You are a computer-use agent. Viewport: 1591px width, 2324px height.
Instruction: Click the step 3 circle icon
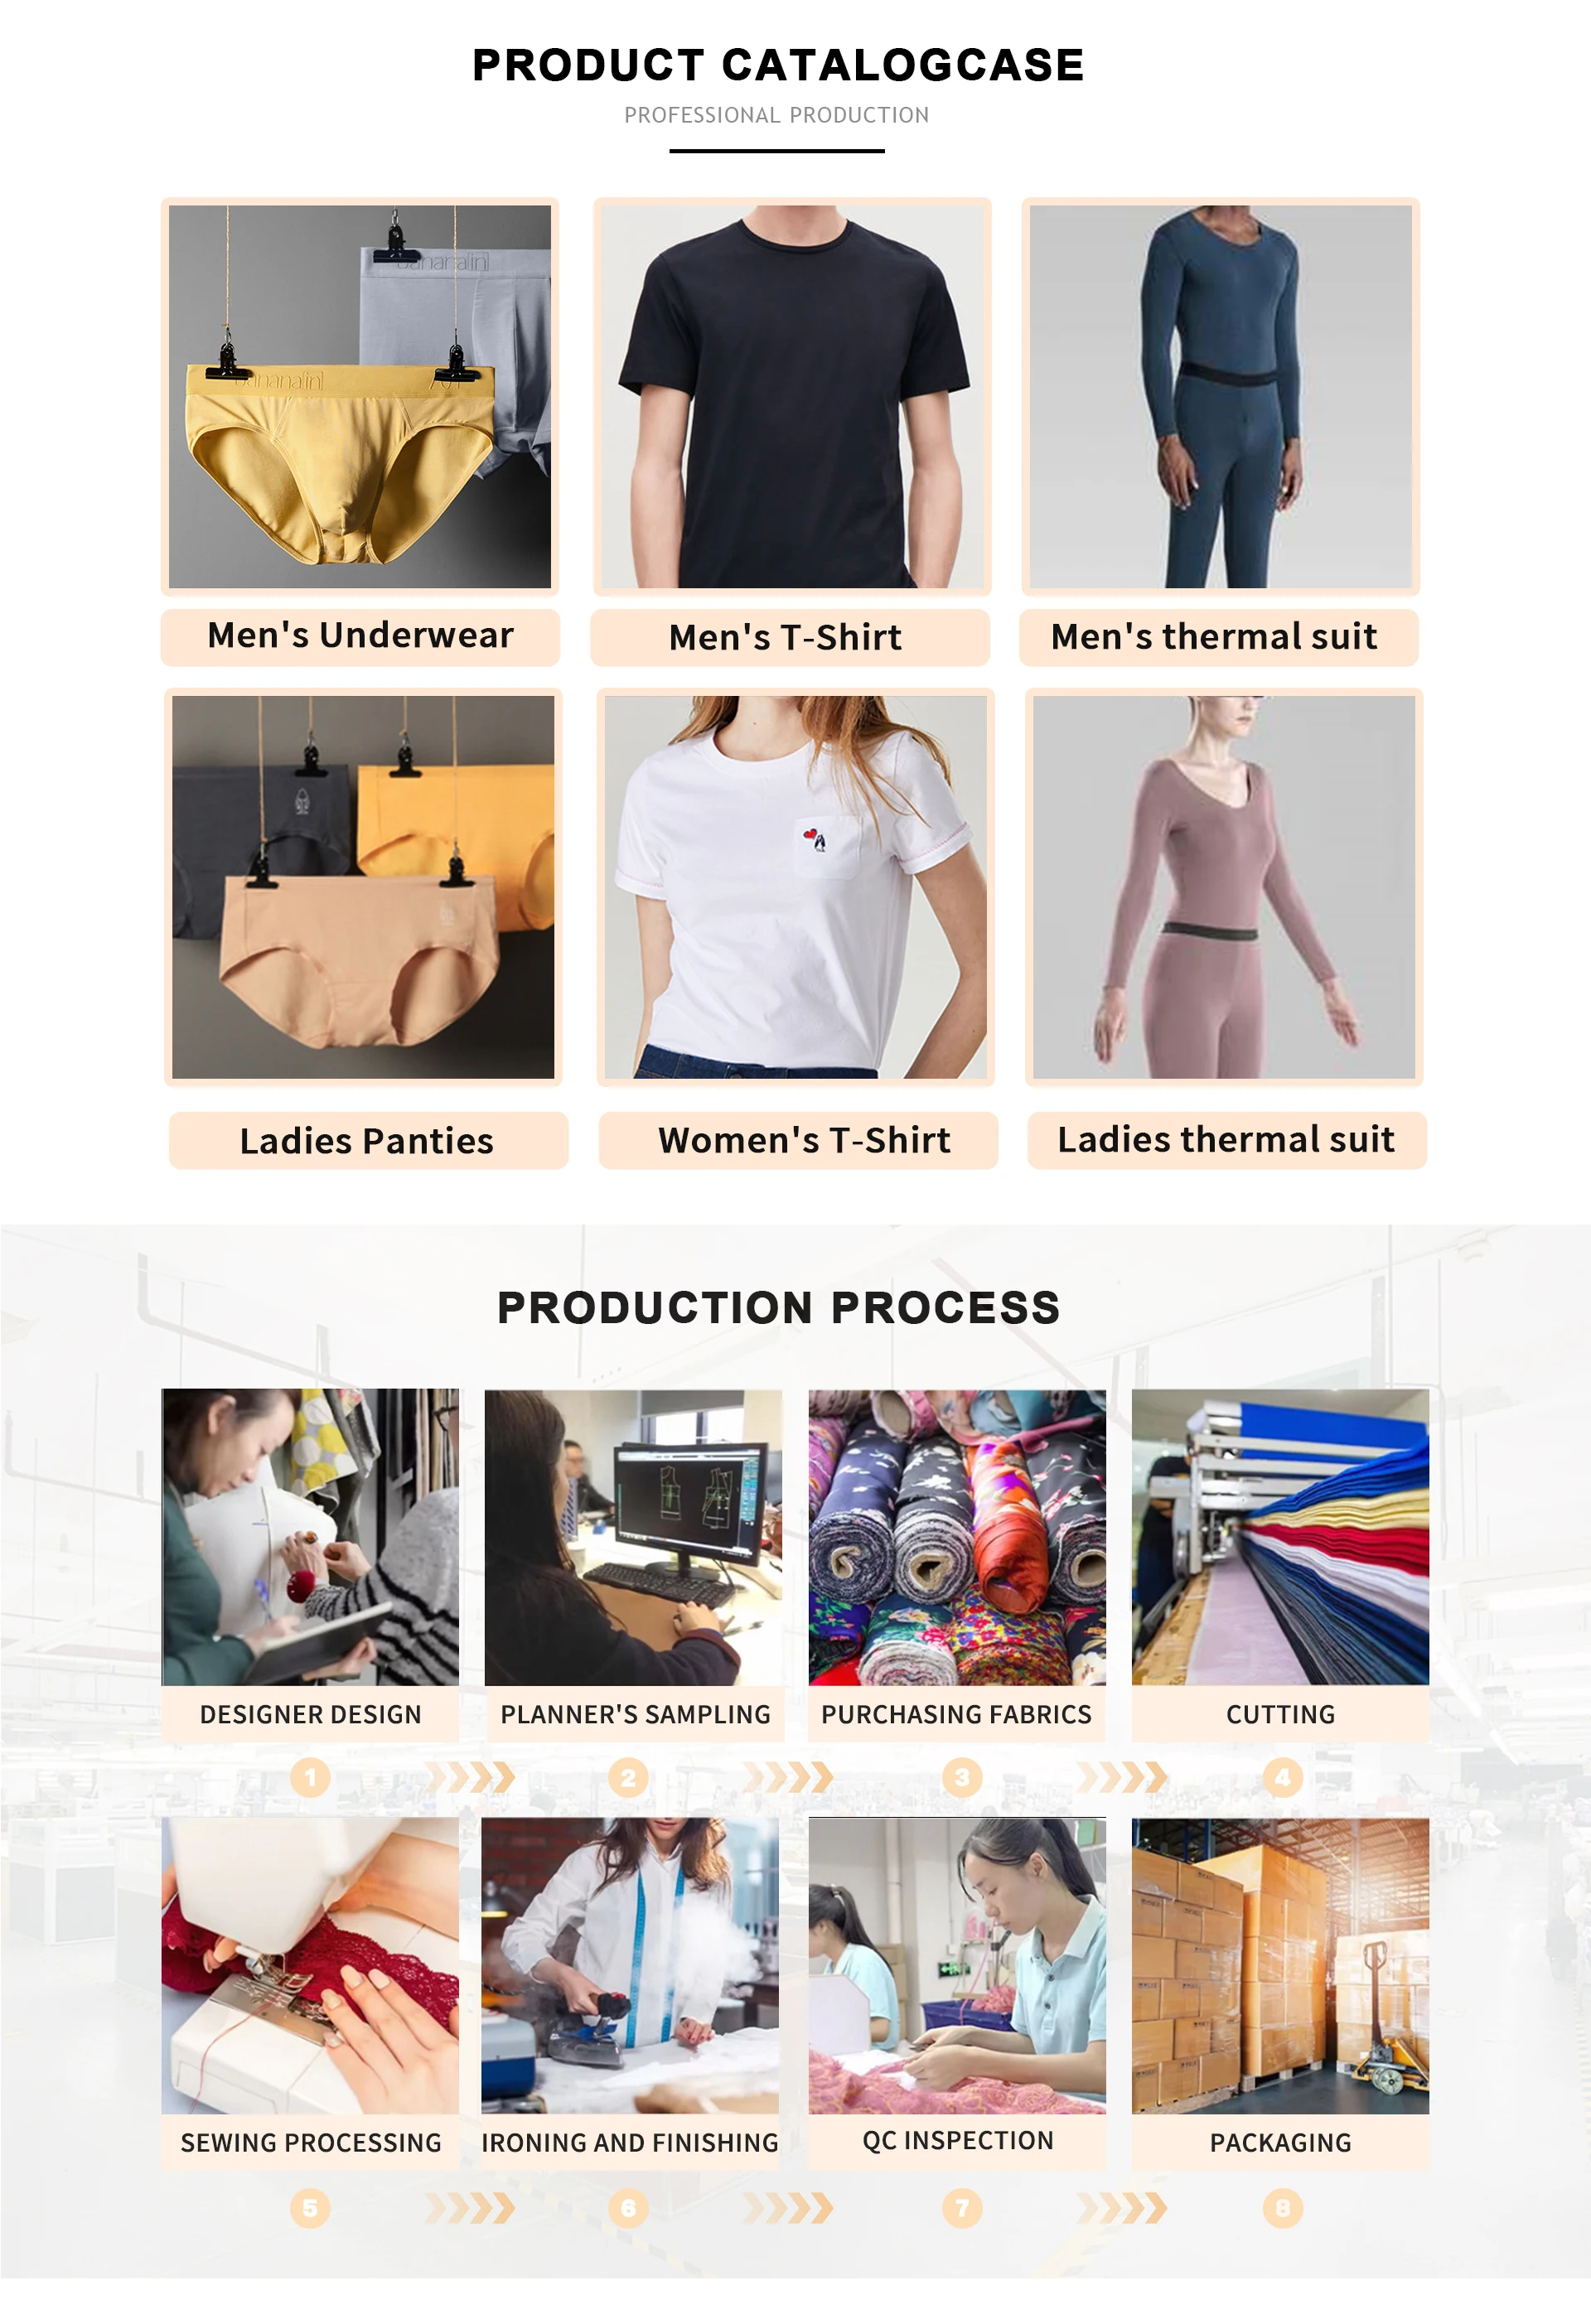coord(962,1777)
